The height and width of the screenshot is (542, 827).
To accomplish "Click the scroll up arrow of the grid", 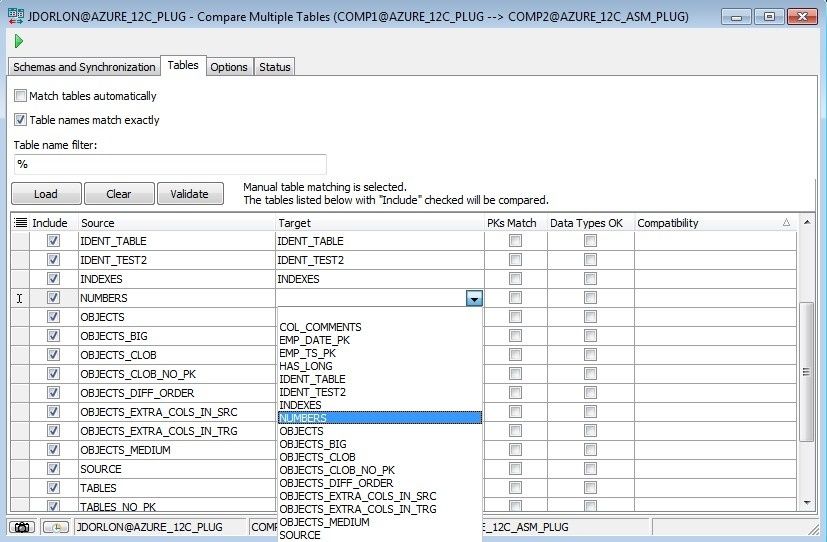I will click(x=807, y=222).
